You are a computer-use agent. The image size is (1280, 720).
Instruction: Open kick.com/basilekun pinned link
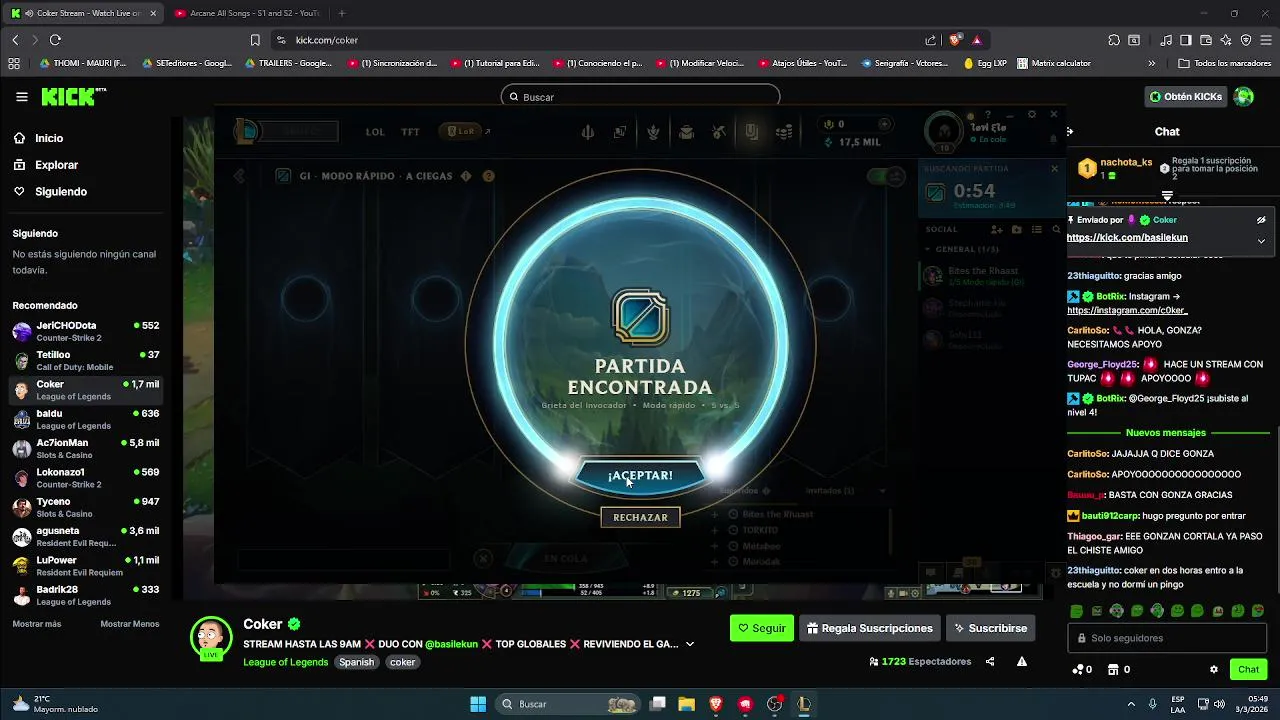tap(1127, 237)
